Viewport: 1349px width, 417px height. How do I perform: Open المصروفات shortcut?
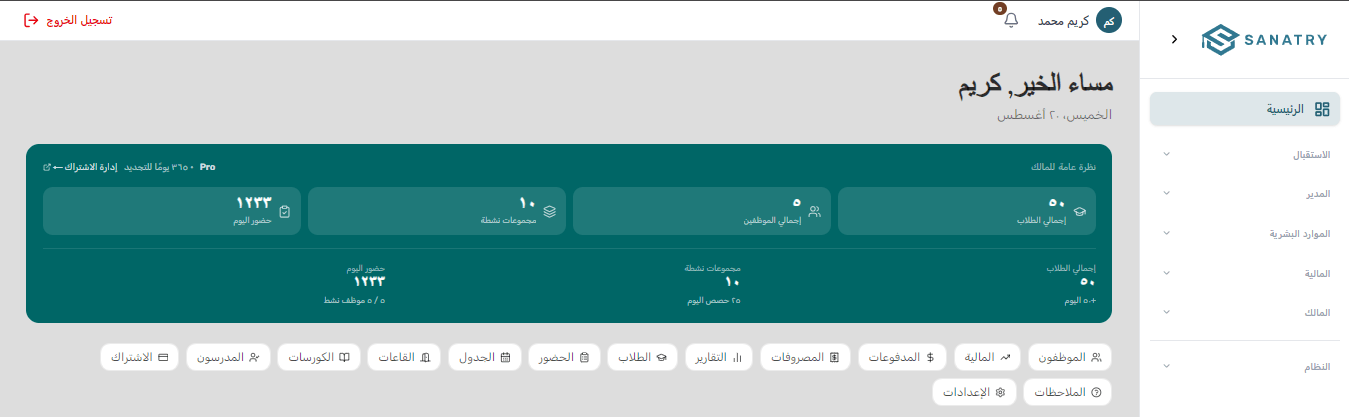806,357
